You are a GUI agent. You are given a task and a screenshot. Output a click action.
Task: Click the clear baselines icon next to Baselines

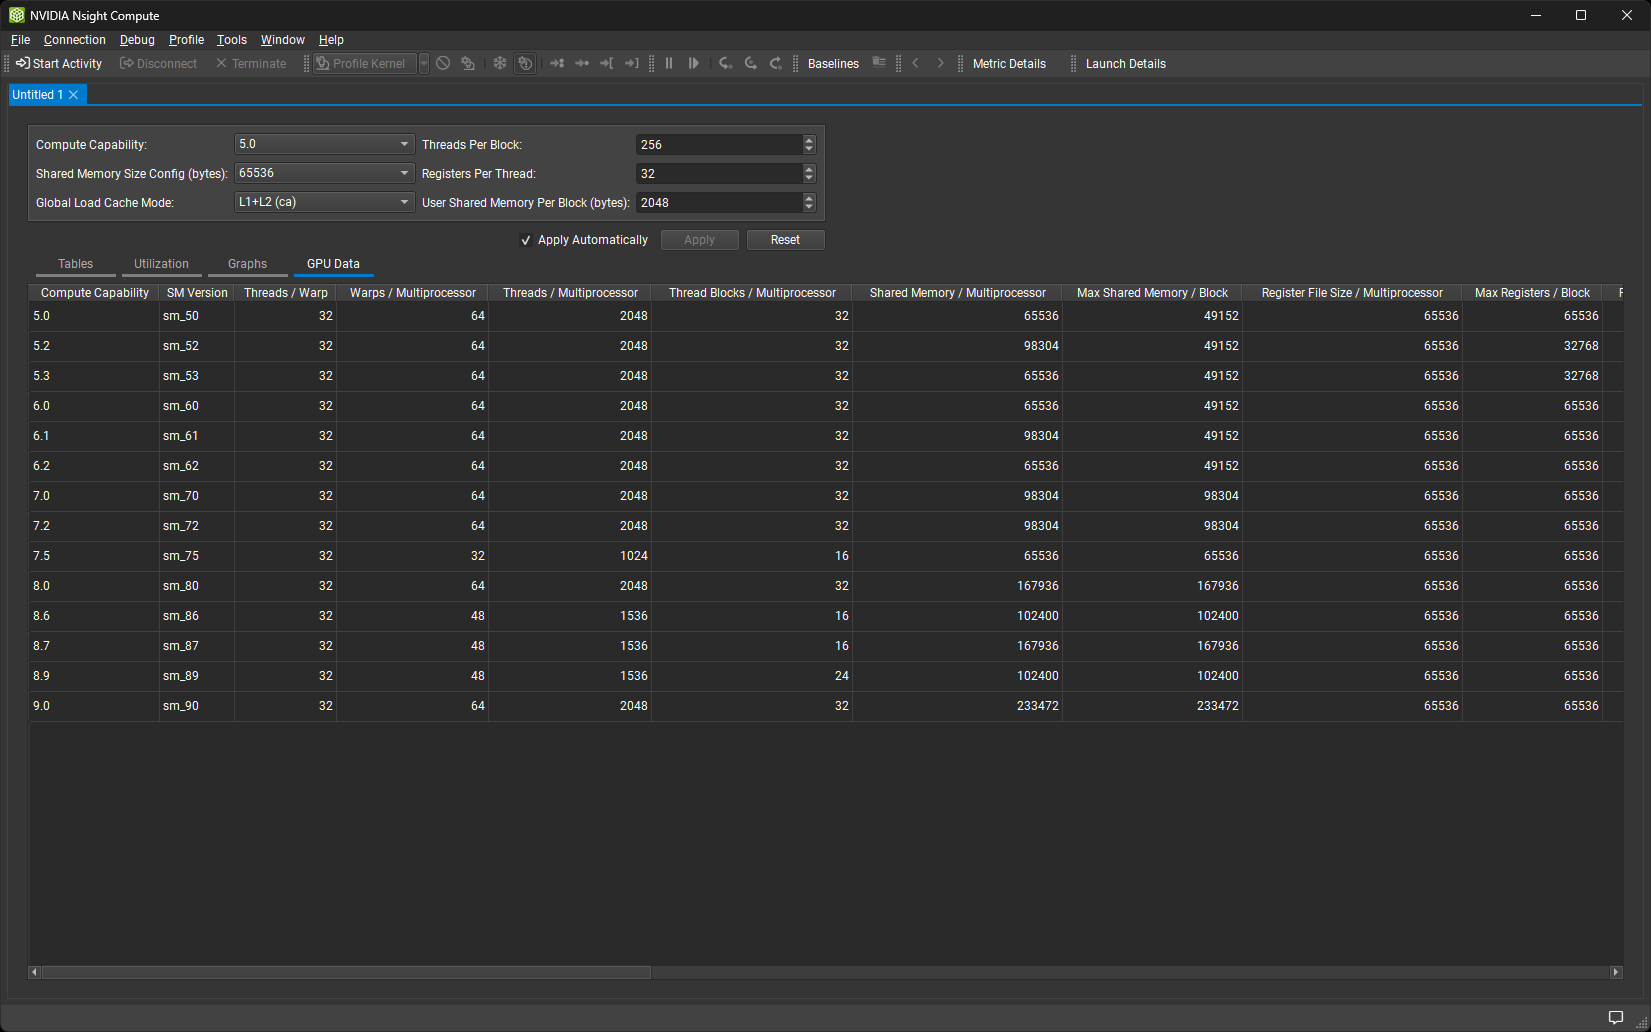(879, 63)
